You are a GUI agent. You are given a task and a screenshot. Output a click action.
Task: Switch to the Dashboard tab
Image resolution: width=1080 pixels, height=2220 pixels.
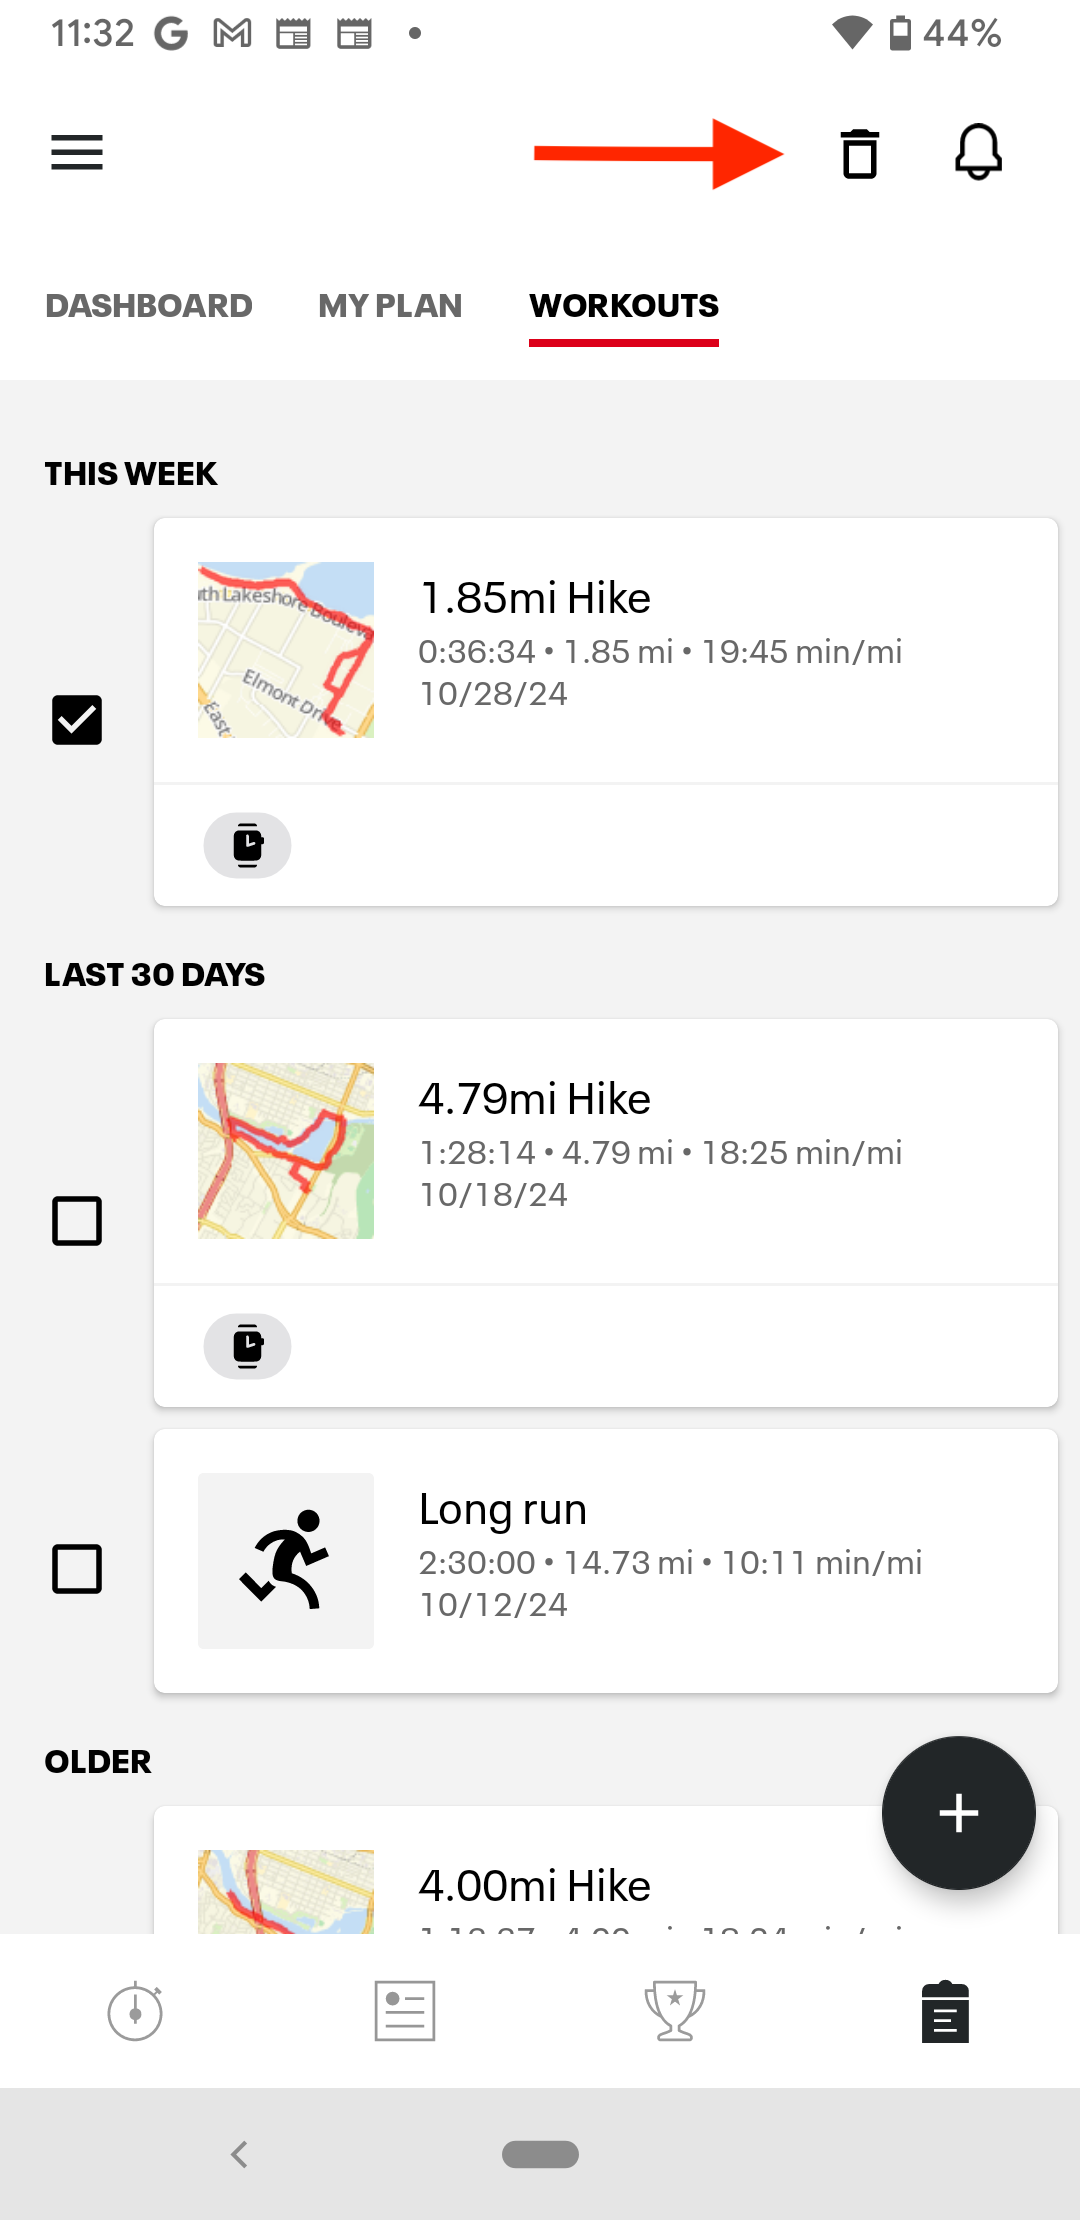(x=149, y=306)
